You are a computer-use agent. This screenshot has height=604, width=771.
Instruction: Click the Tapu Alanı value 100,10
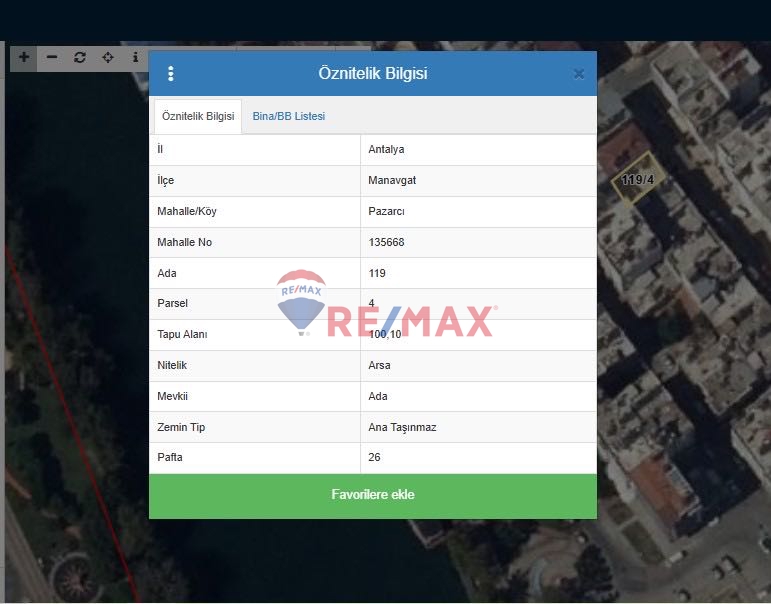tap(385, 335)
